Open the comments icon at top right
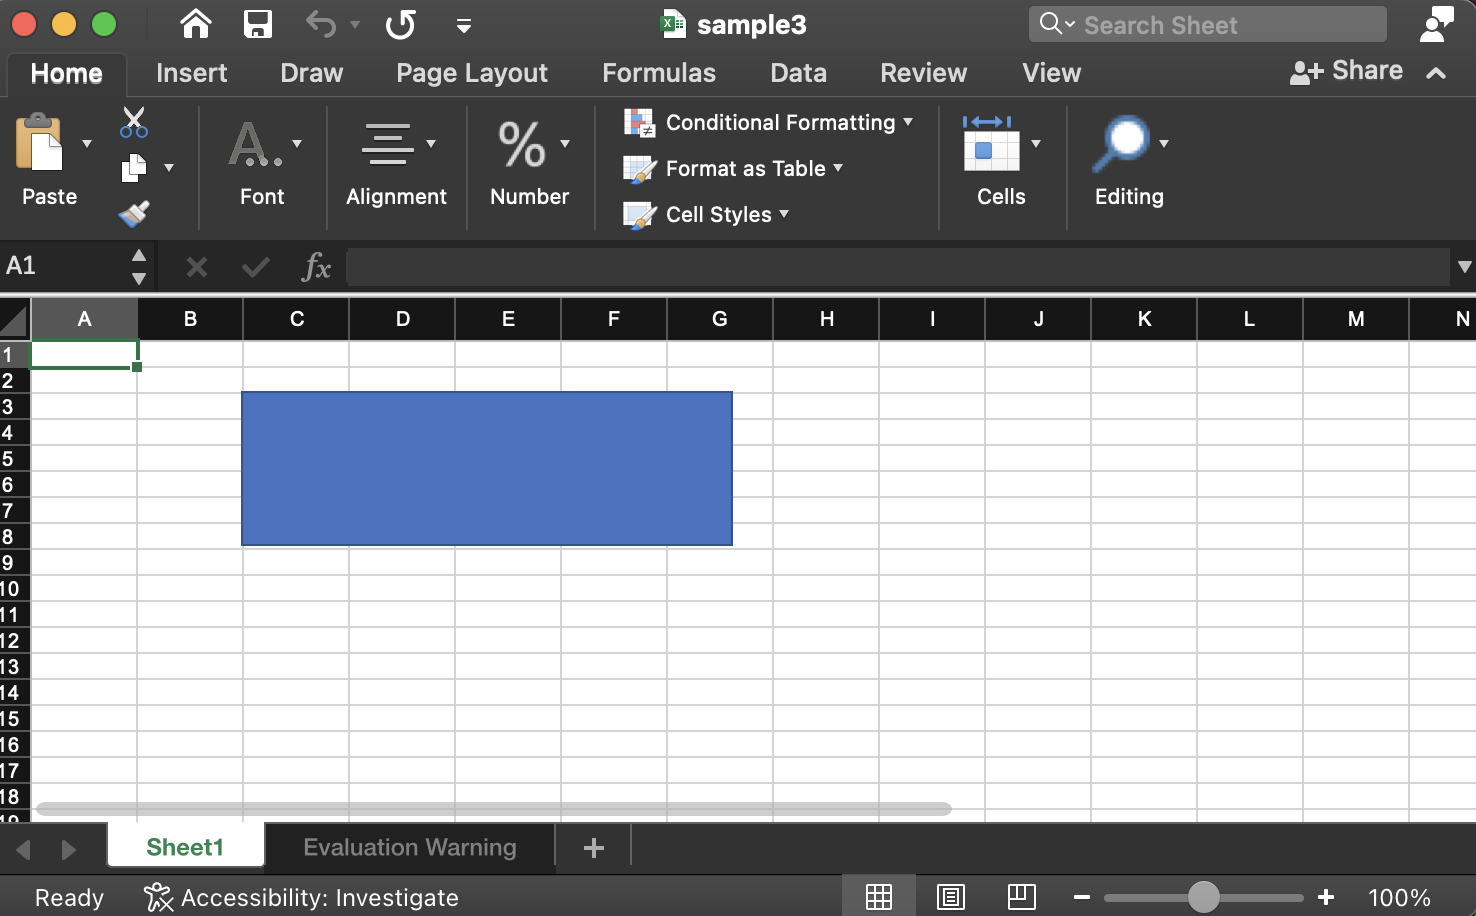This screenshot has width=1476, height=916. [x=1436, y=24]
